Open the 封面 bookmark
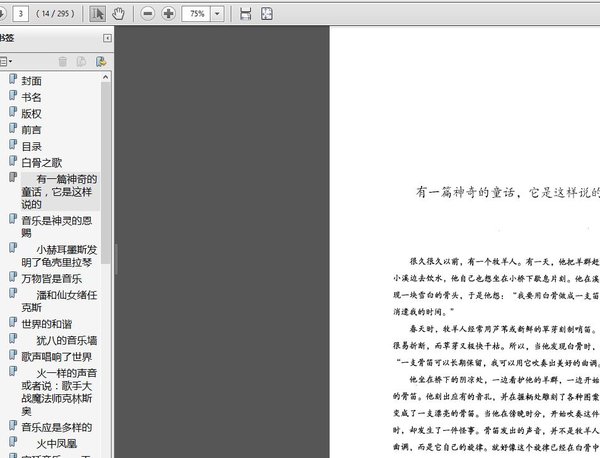600x458 pixels. coord(32,81)
